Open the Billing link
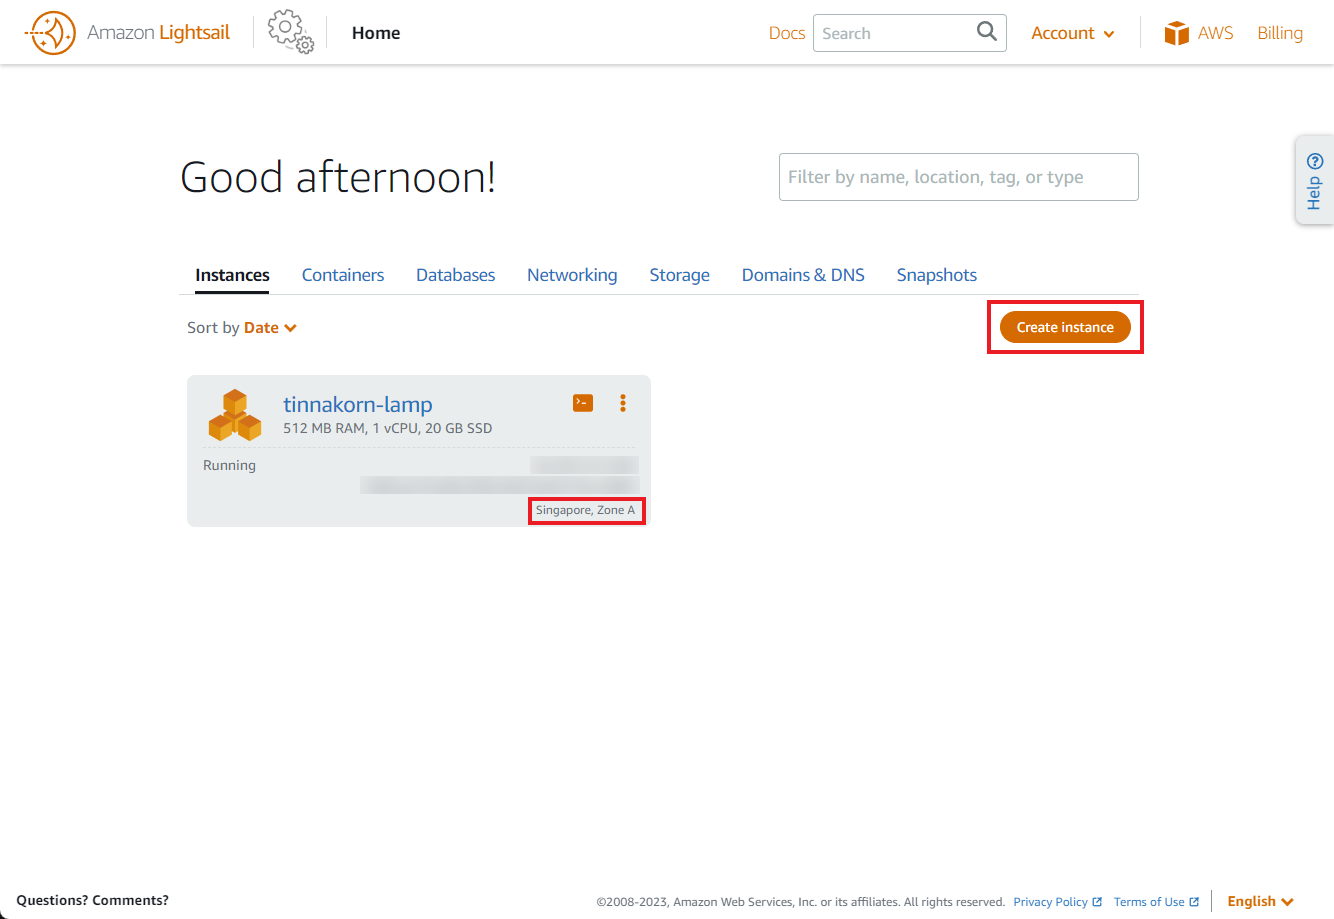Viewport: 1334px width, 919px height. click(x=1280, y=33)
